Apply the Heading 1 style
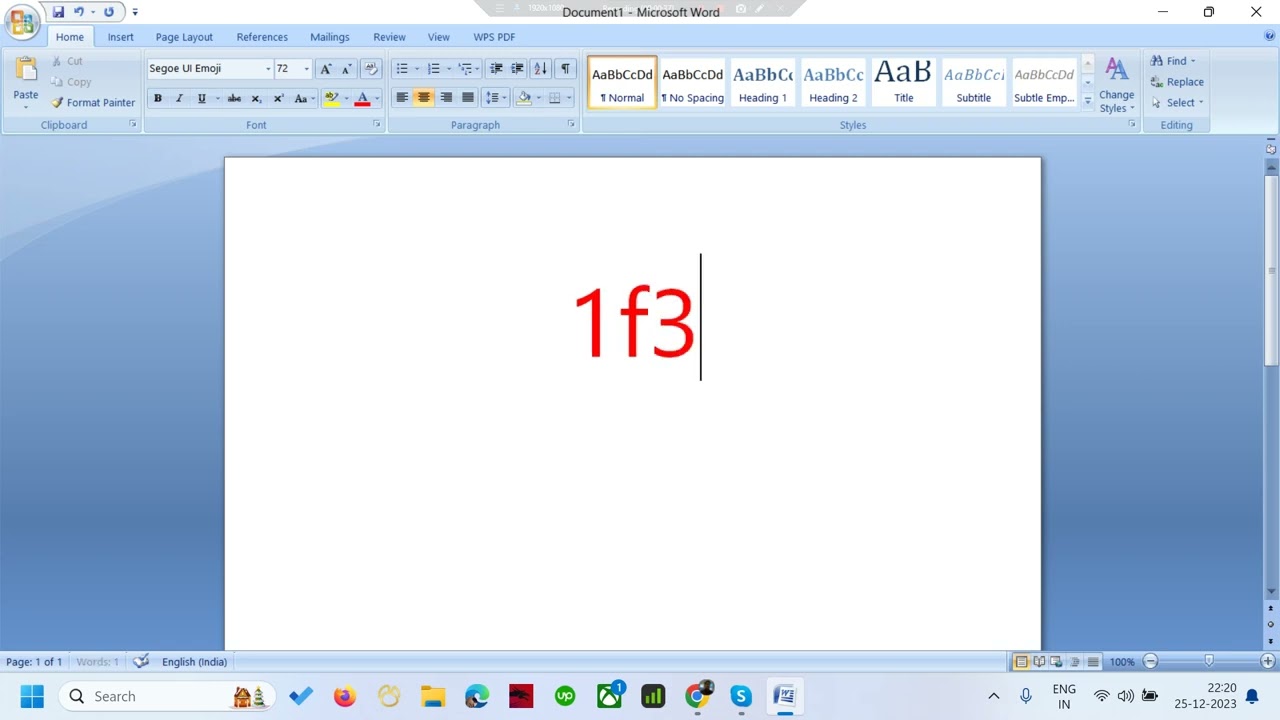The image size is (1280, 720). click(x=763, y=81)
